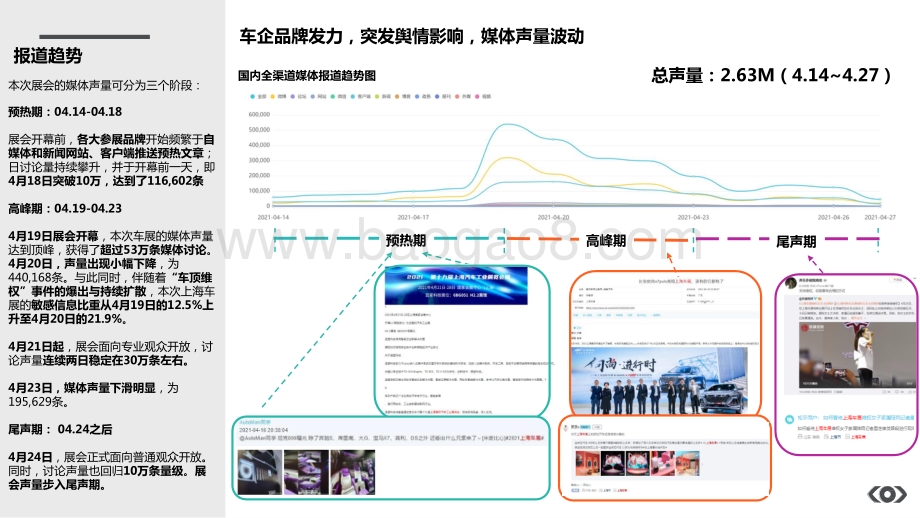The image size is (920, 518).
Task: Click the 高峰期 phase label
Action: 606,241
